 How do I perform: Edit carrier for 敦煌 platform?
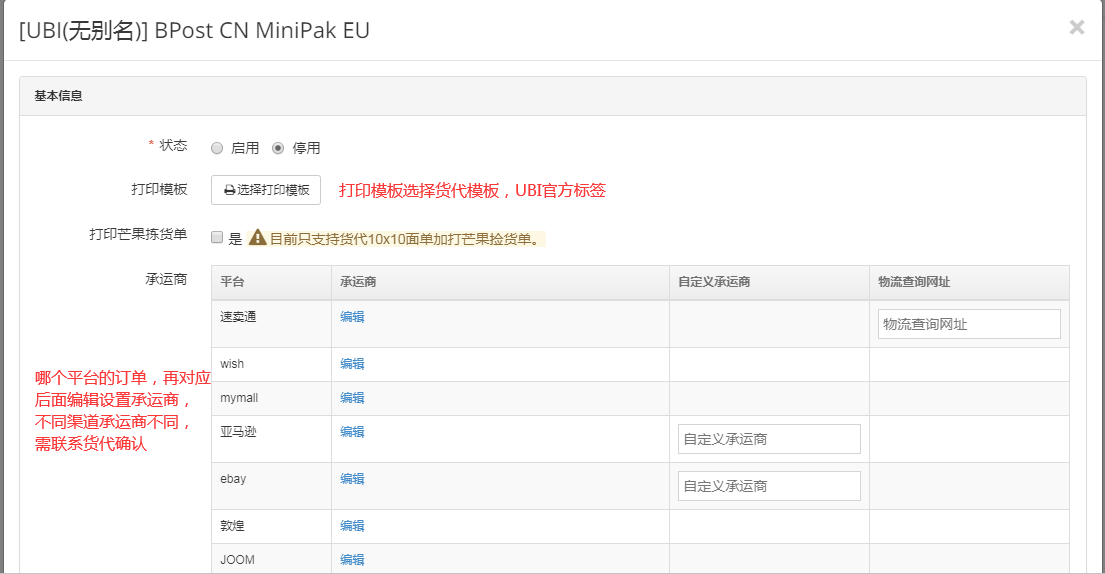[x=352, y=526]
